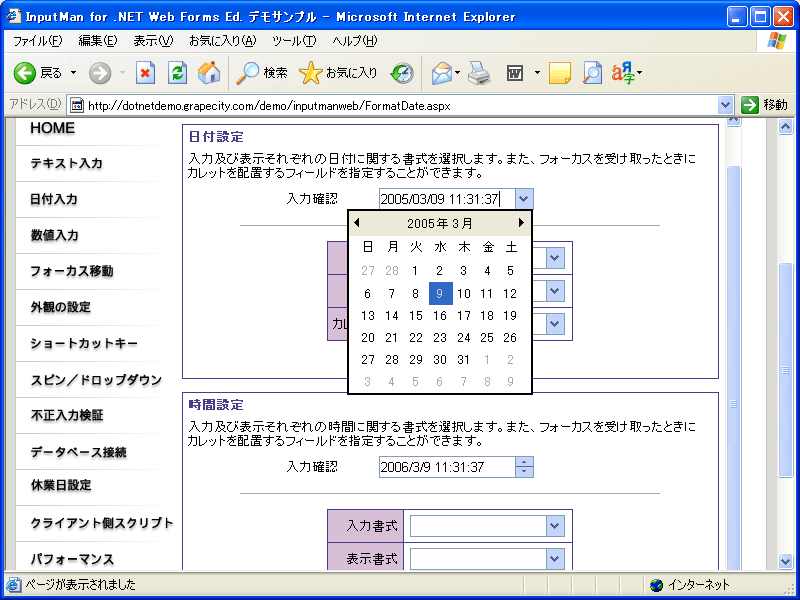Collapse the open date picker dropdown

(524, 198)
